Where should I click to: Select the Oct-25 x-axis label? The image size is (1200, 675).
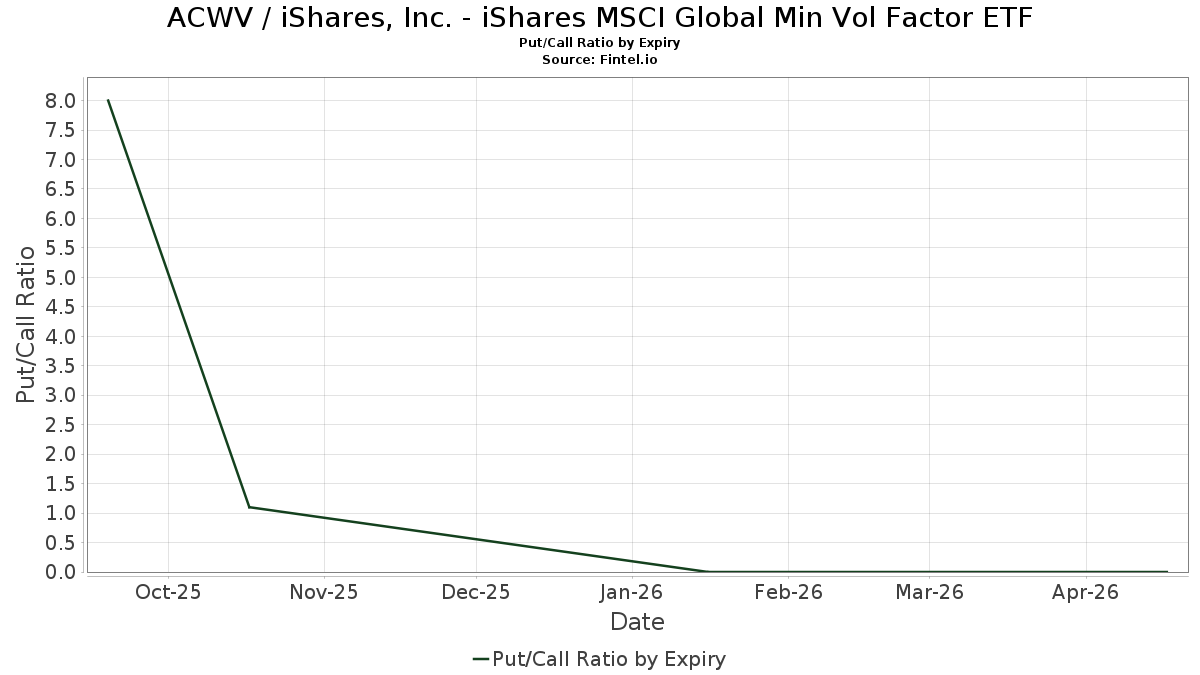[168, 592]
